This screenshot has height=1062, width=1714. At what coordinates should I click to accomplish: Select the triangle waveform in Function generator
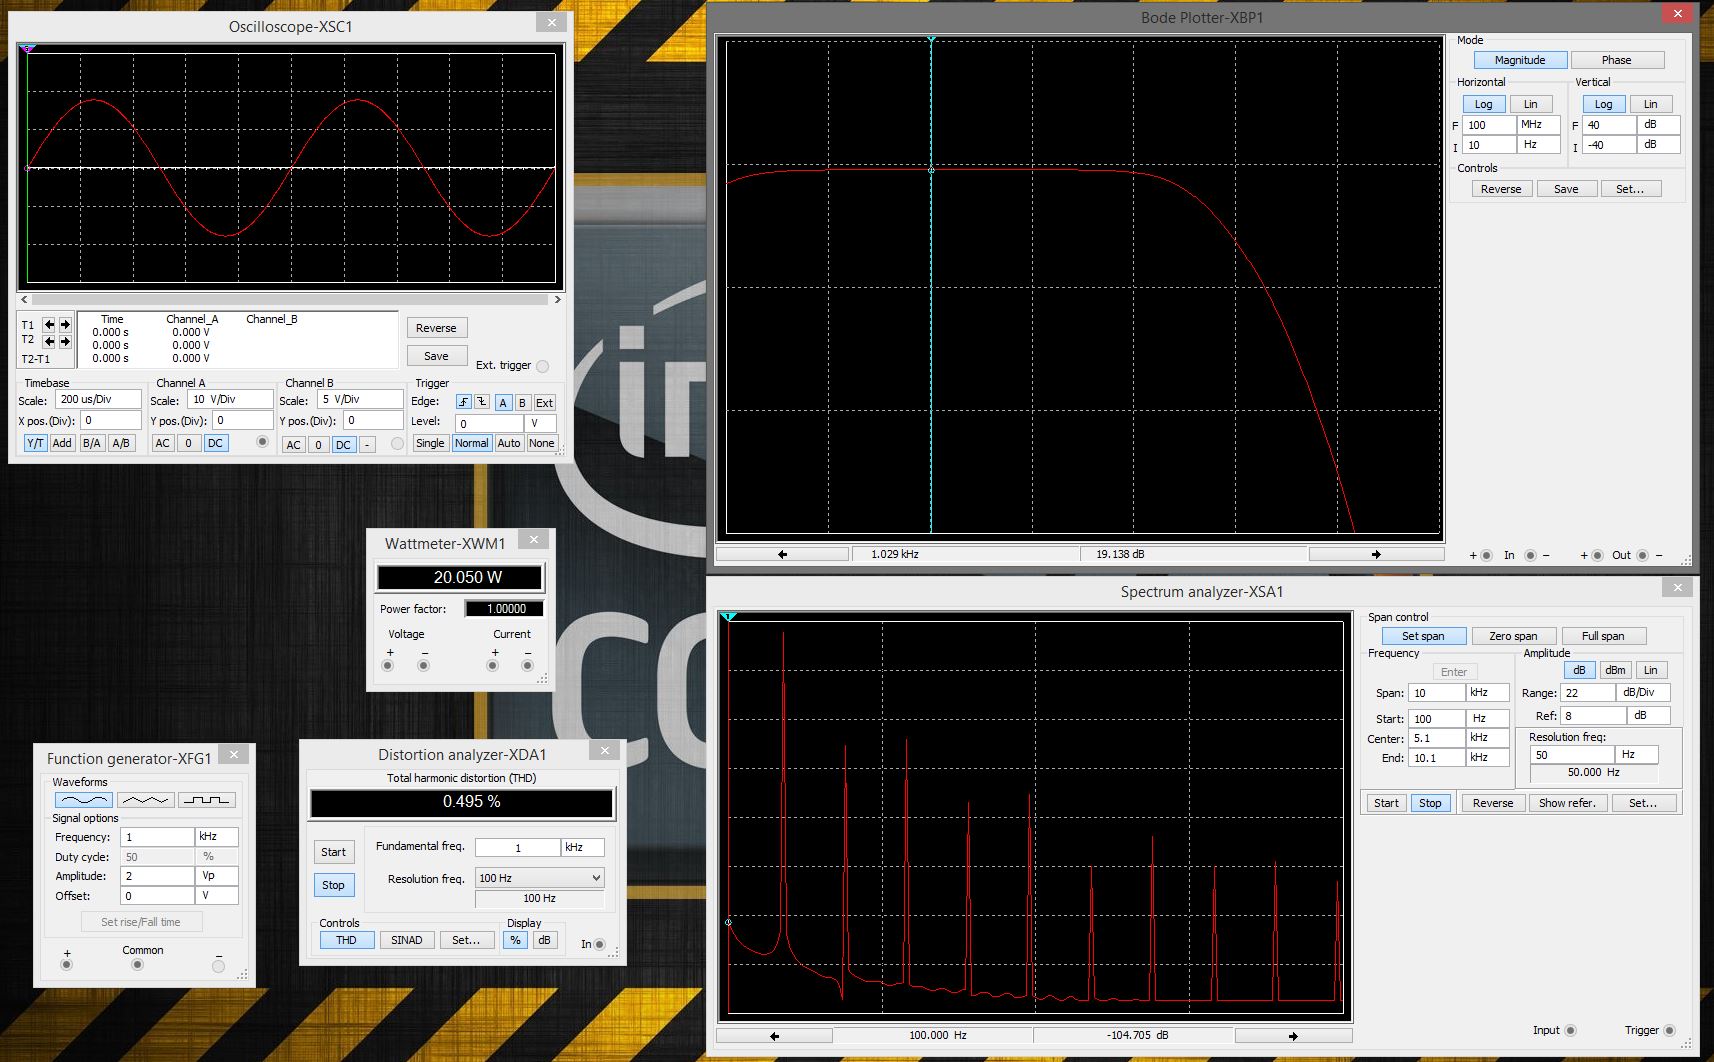(145, 800)
